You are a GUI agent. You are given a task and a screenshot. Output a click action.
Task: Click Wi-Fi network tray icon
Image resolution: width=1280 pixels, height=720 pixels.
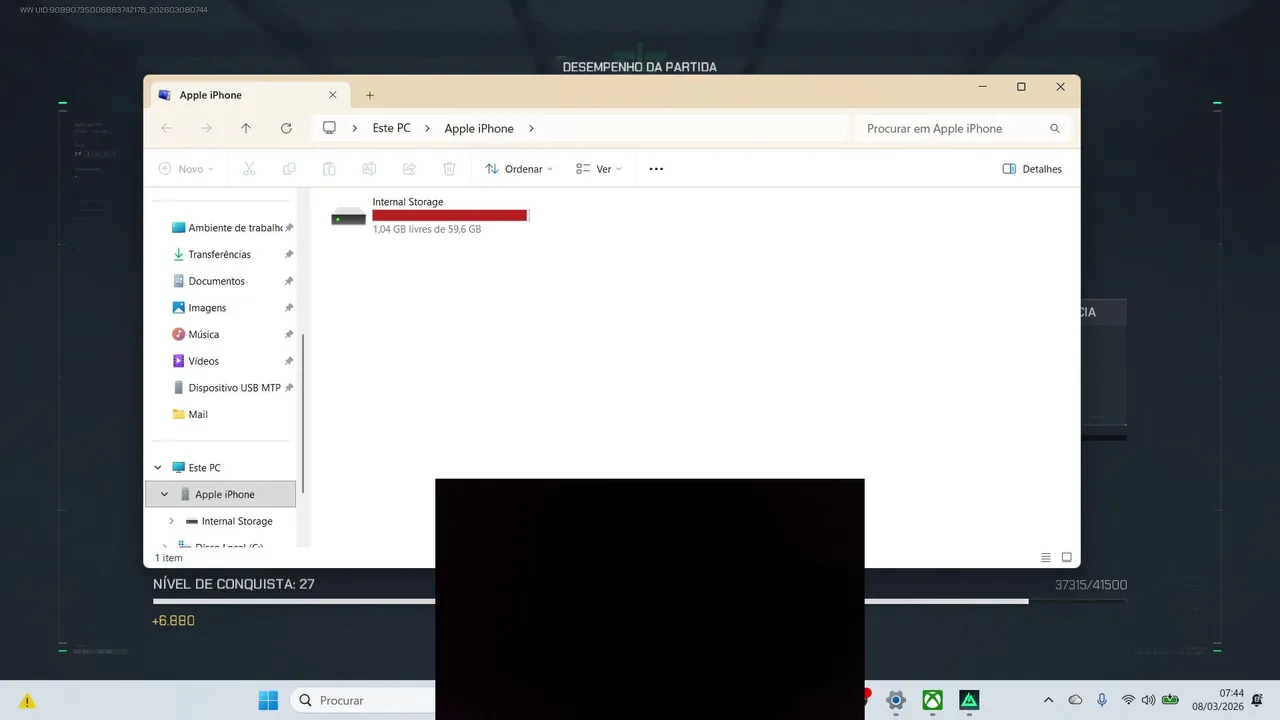click(x=1128, y=700)
